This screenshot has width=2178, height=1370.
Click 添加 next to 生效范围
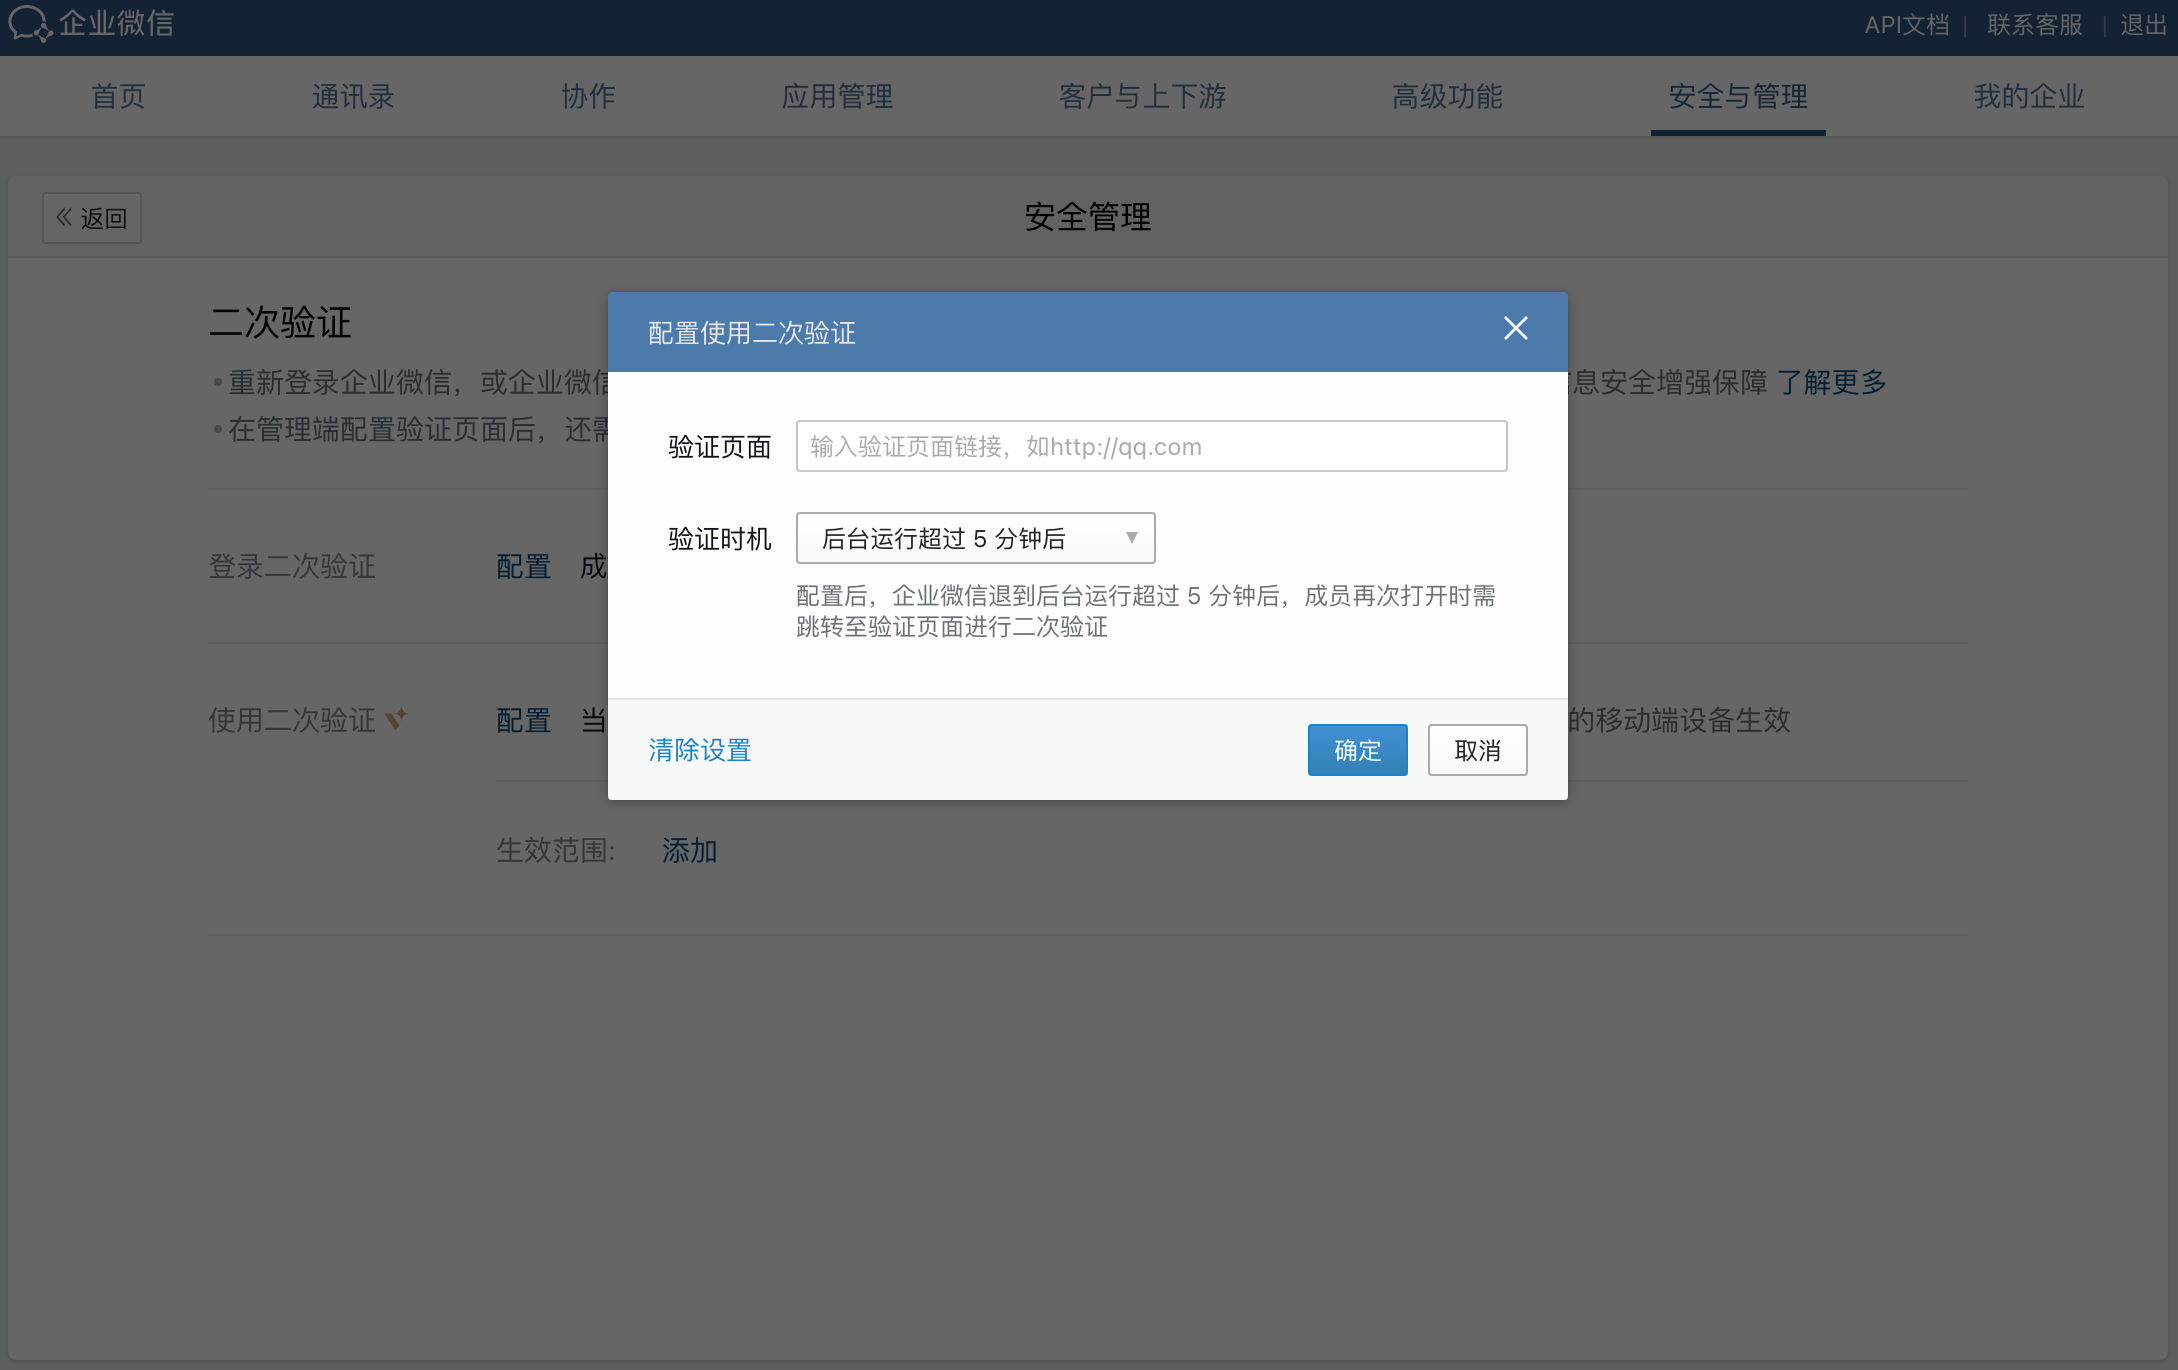(689, 851)
